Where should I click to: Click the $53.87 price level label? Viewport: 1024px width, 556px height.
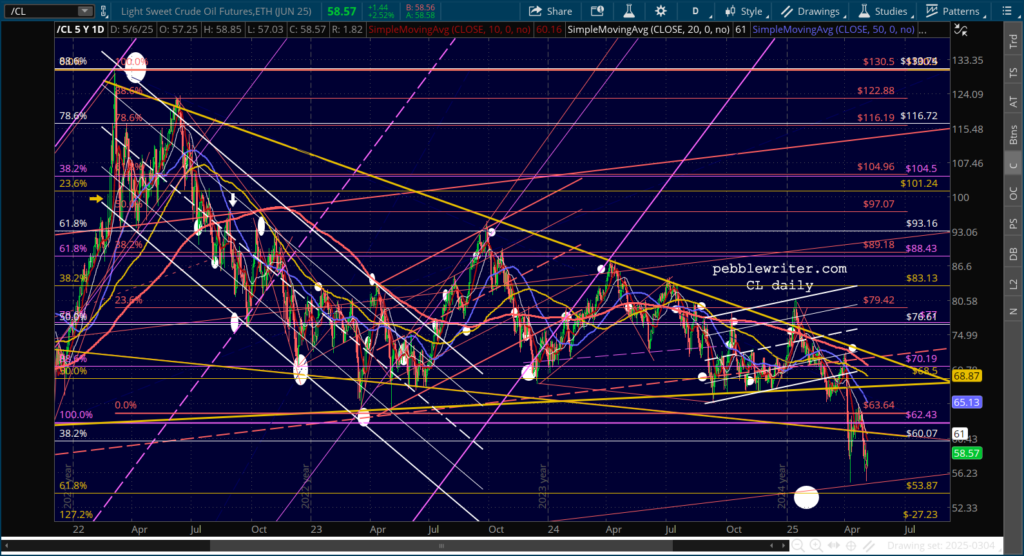point(921,485)
